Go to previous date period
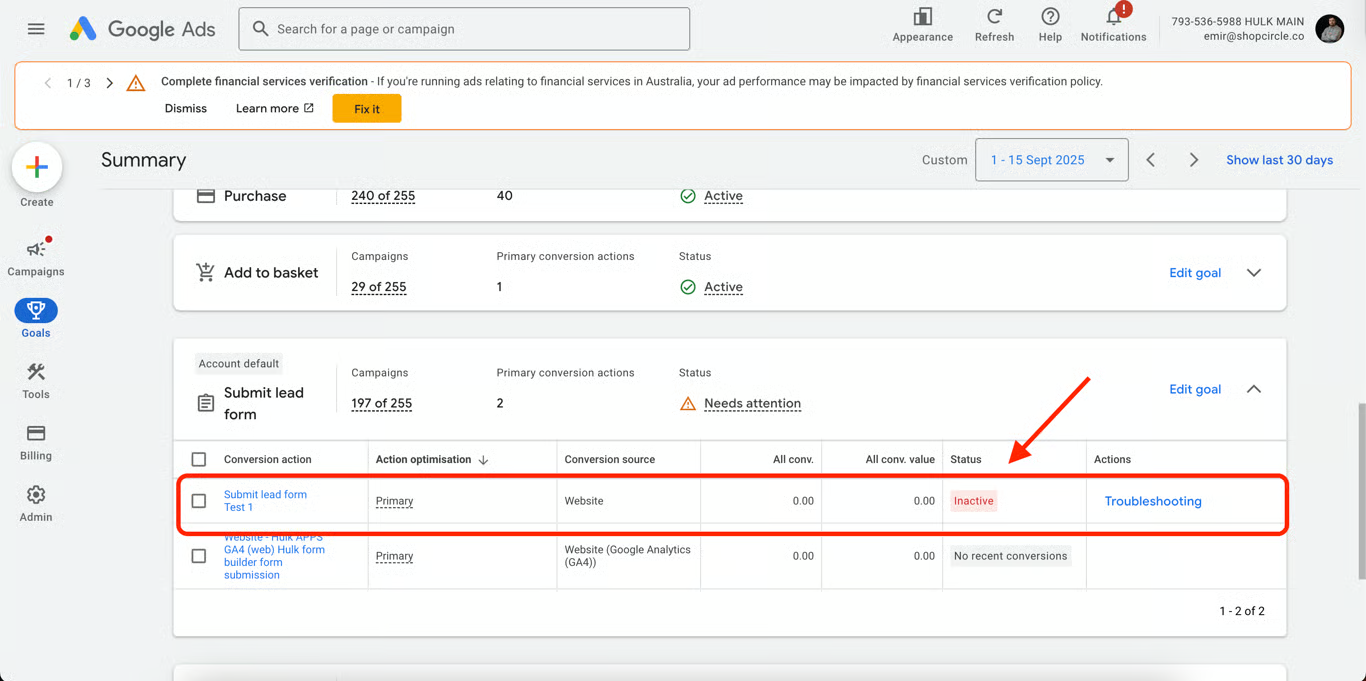Viewport: 1366px width, 681px height. click(x=1151, y=160)
